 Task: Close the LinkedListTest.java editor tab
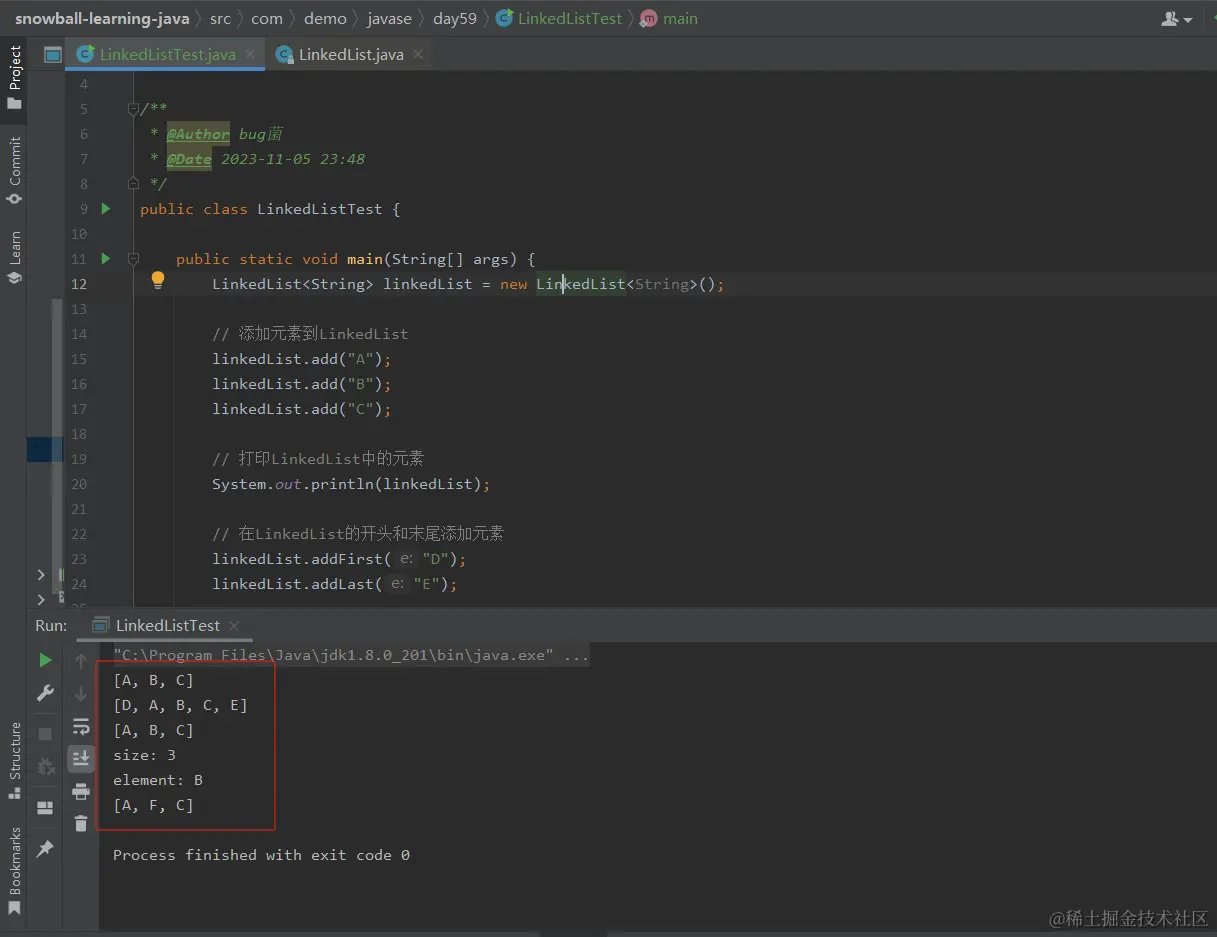click(250, 54)
